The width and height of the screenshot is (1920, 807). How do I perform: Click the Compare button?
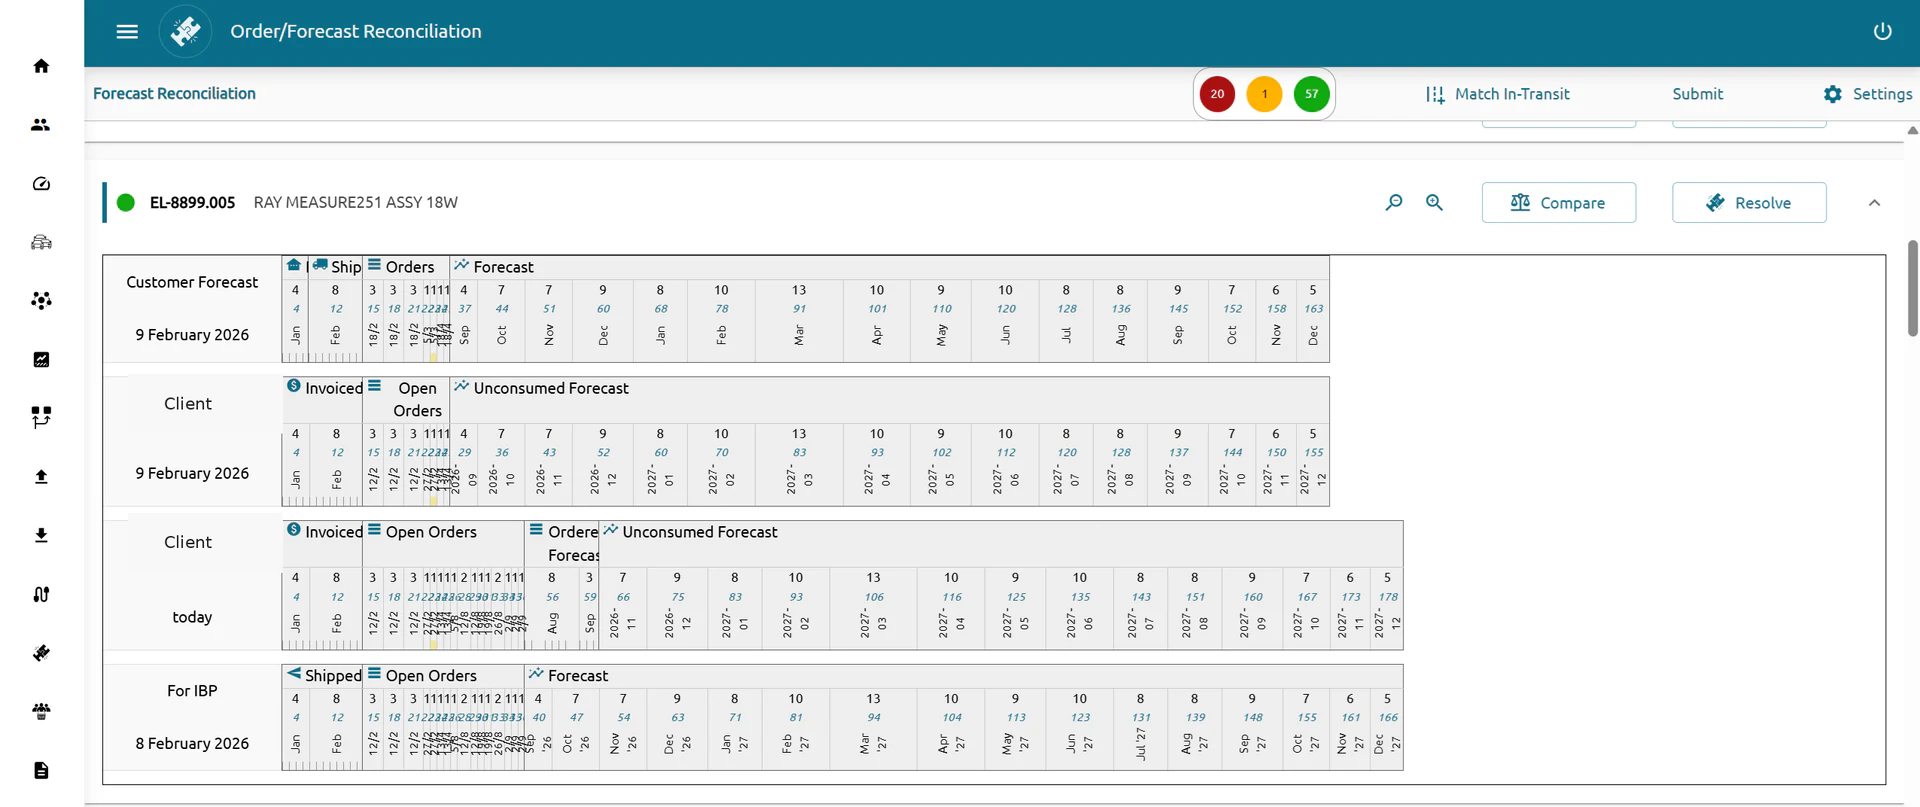coord(1558,203)
